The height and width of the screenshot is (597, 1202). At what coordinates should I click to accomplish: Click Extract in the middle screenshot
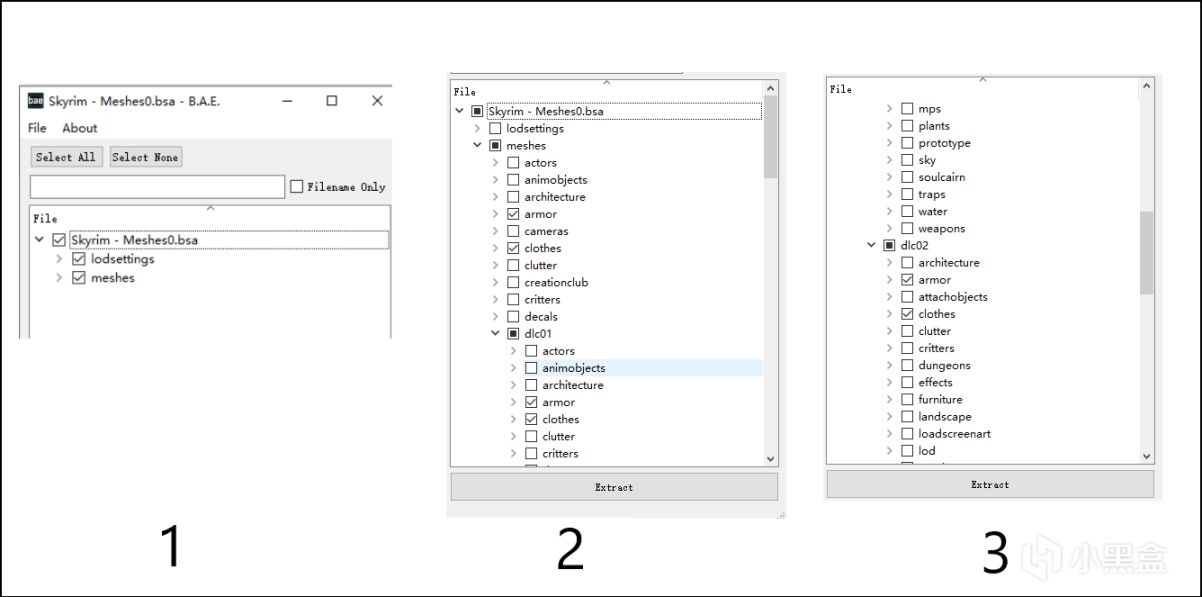coord(614,487)
